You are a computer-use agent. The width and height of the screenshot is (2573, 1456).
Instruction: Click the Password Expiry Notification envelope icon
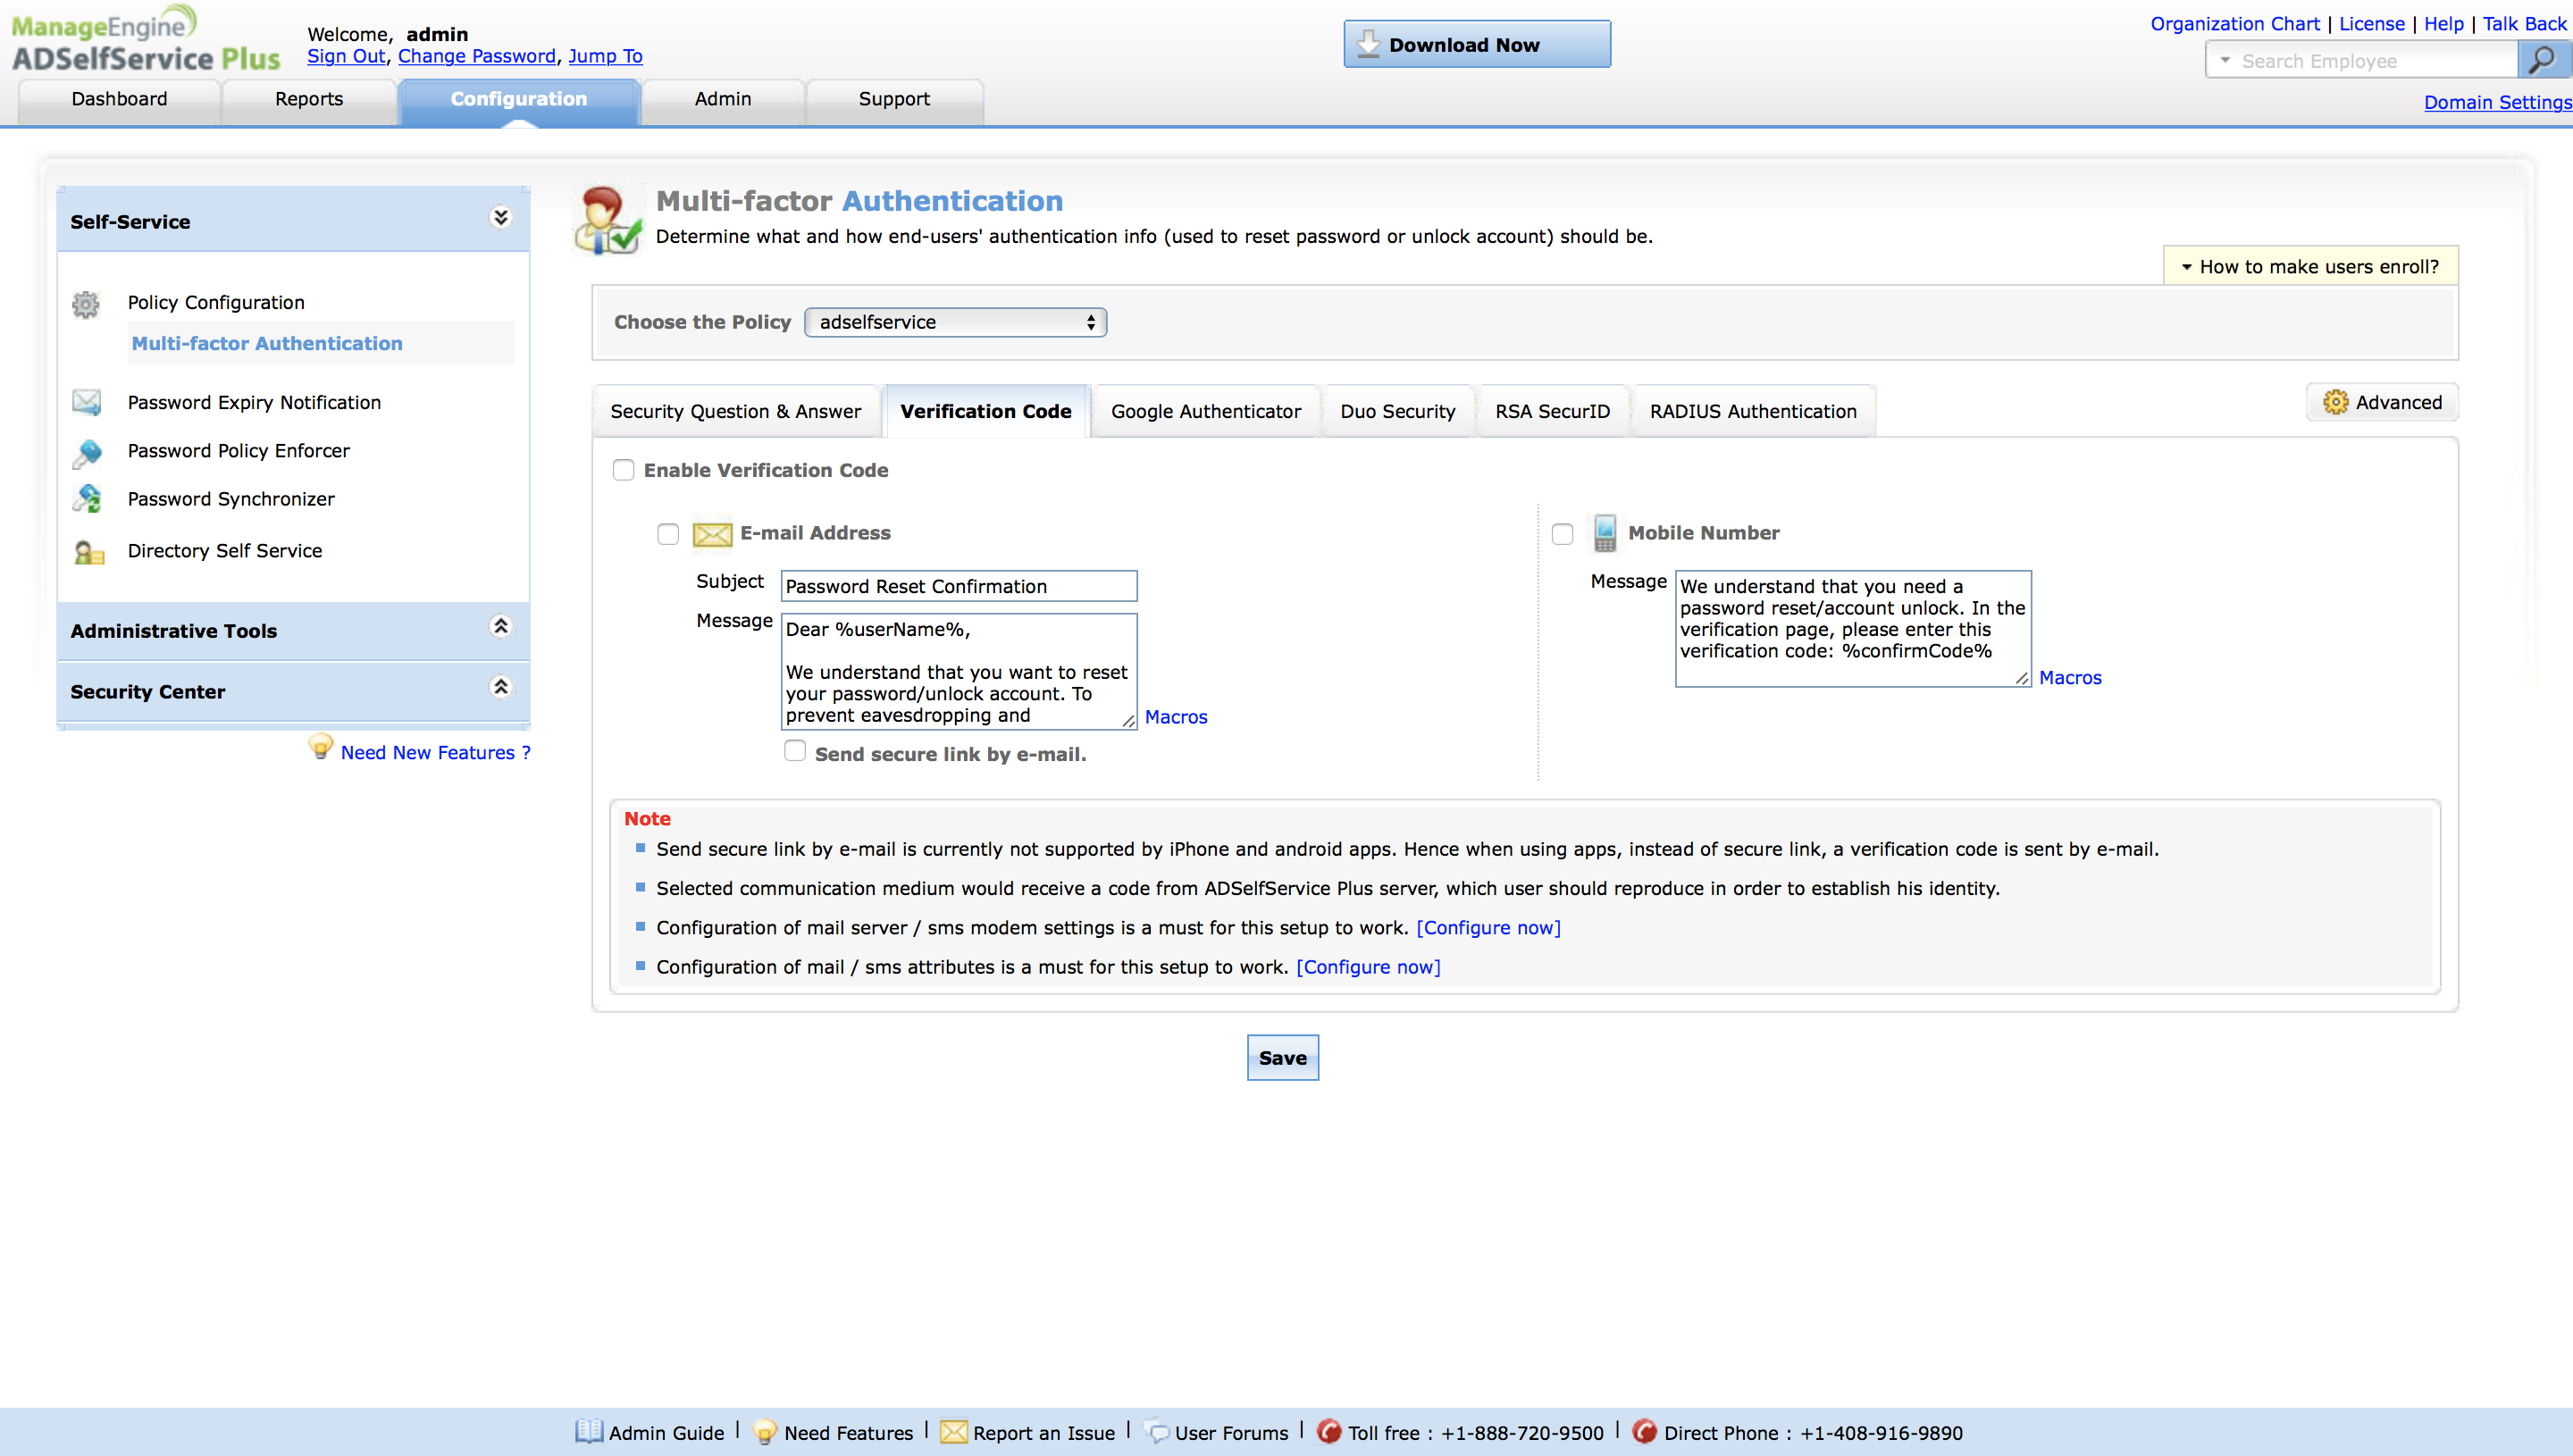point(86,403)
